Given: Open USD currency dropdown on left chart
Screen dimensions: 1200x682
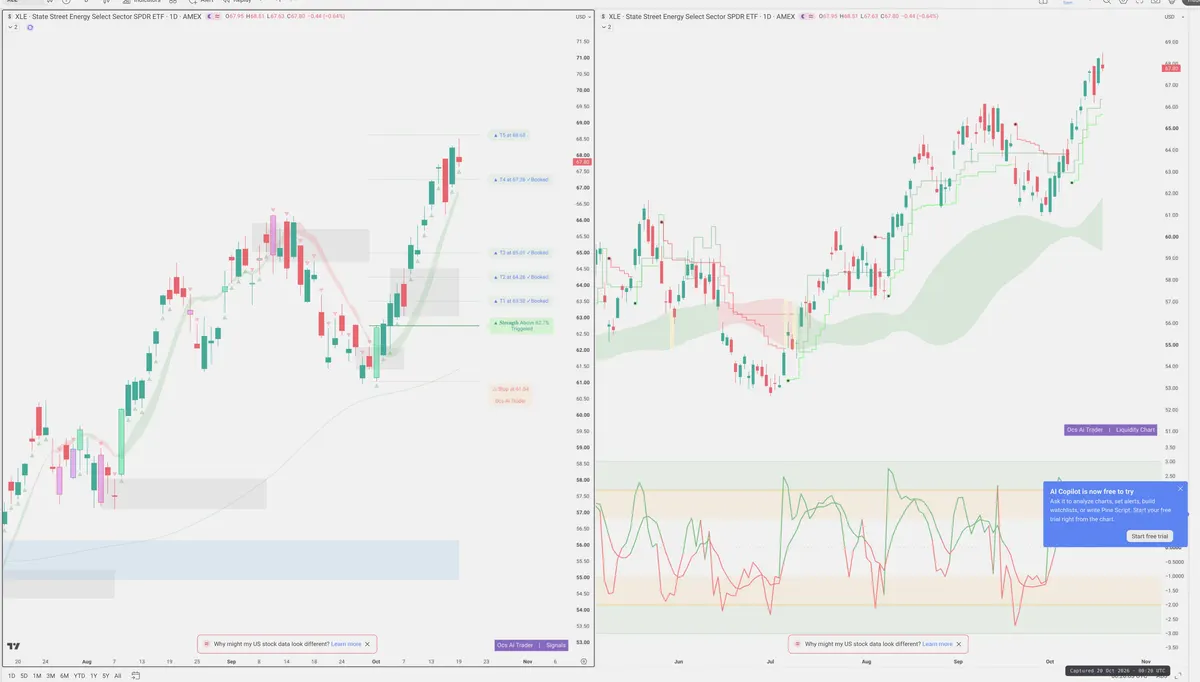Looking at the screenshot, I should click(582, 17).
